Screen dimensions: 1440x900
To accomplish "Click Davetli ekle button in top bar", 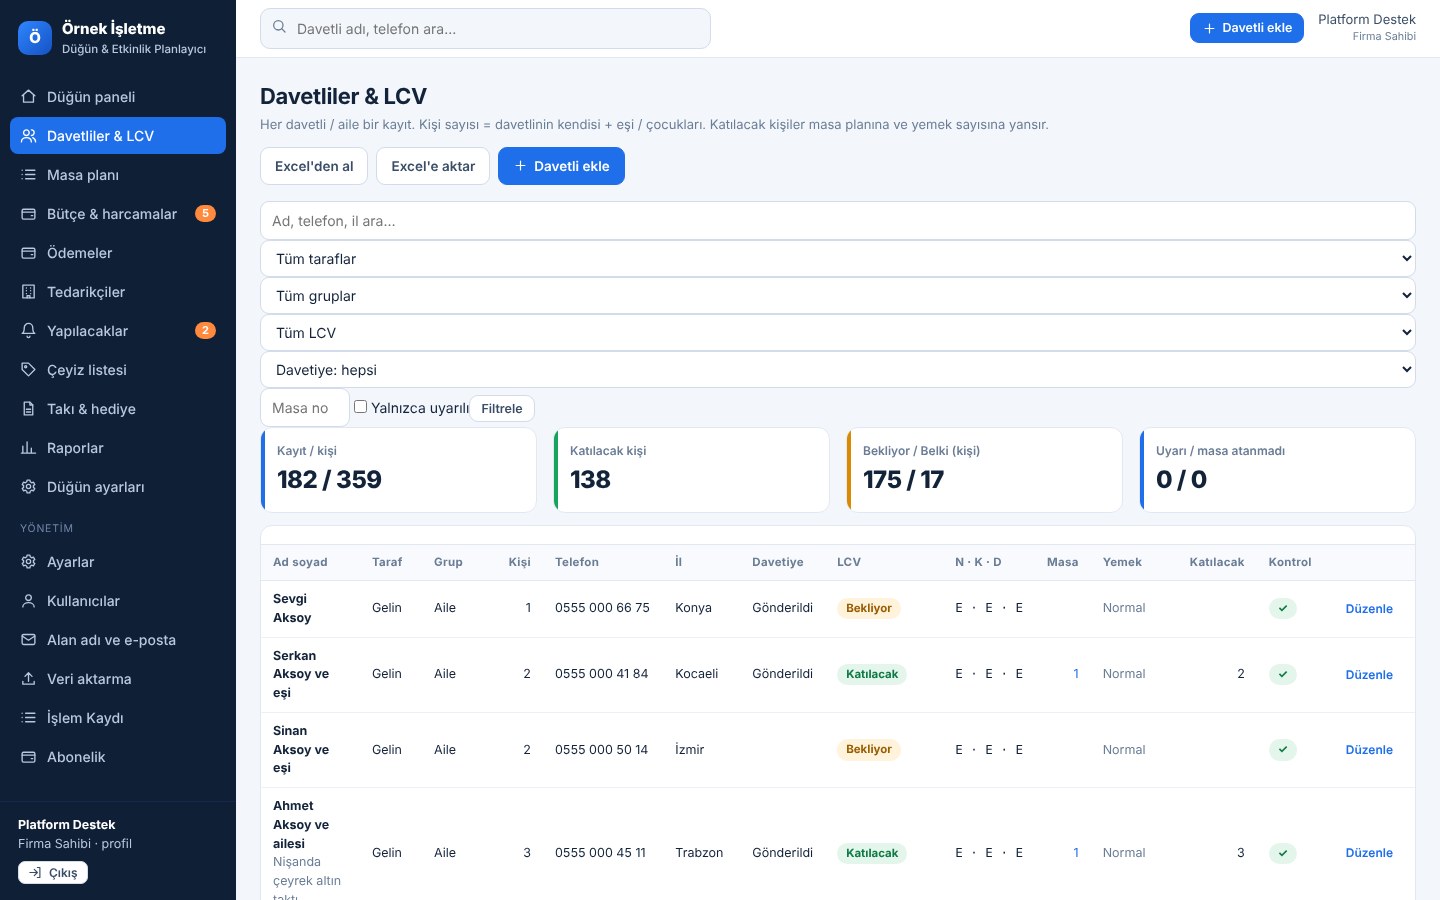I will coord(1247,28).
